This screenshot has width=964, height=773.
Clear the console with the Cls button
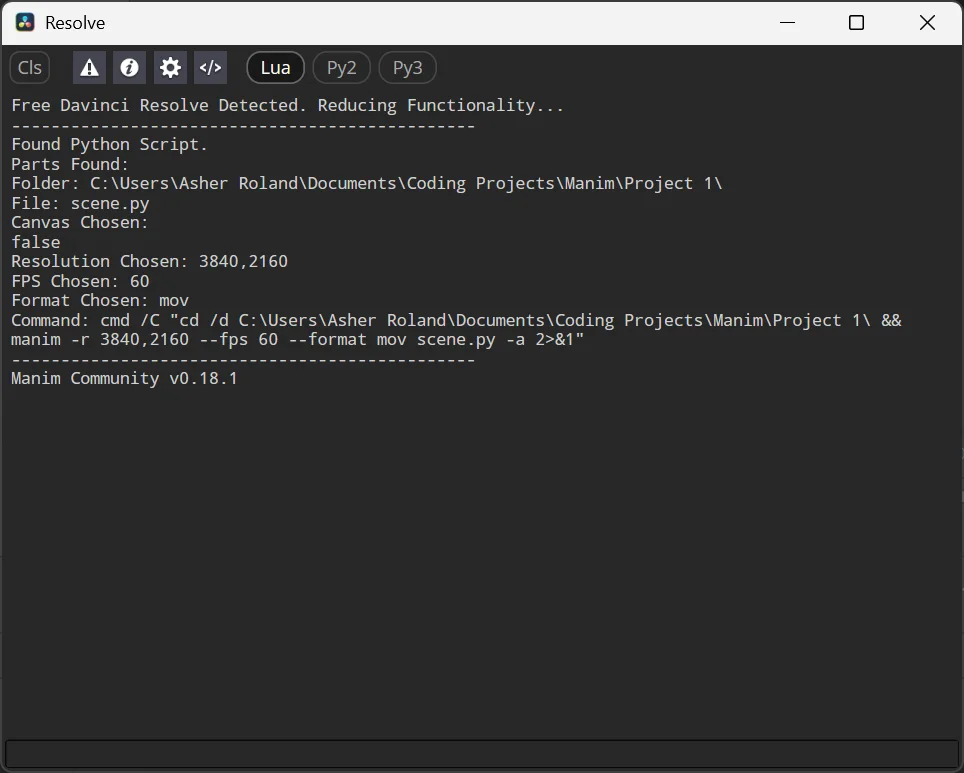coord(30,68)
